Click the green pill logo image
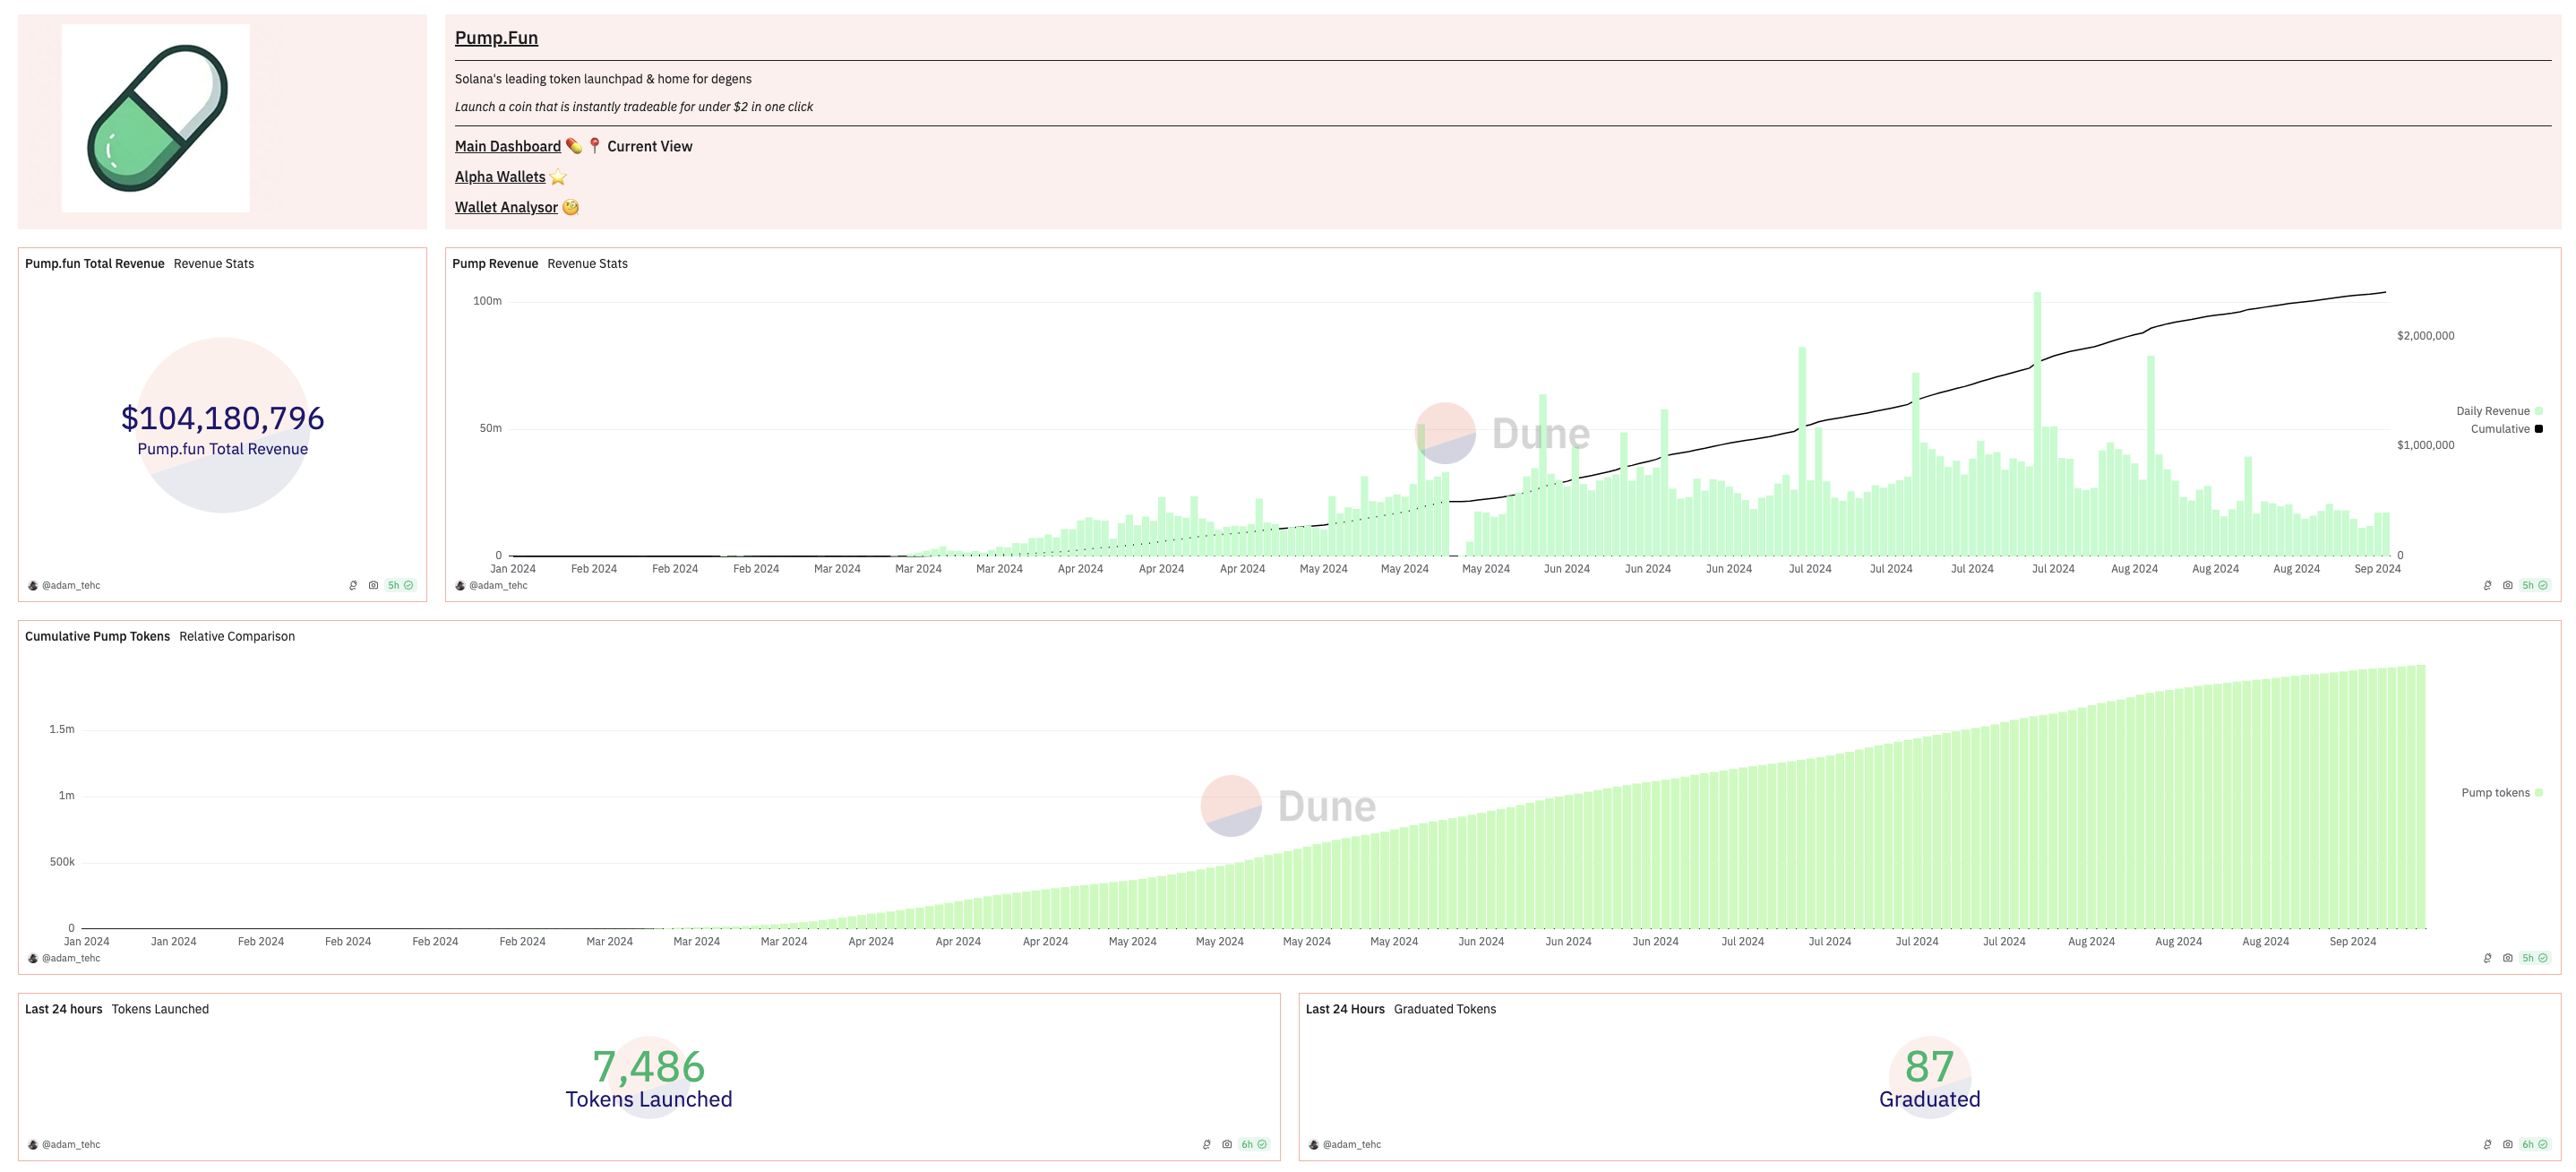2576x1172 pixels. (156, 118)
